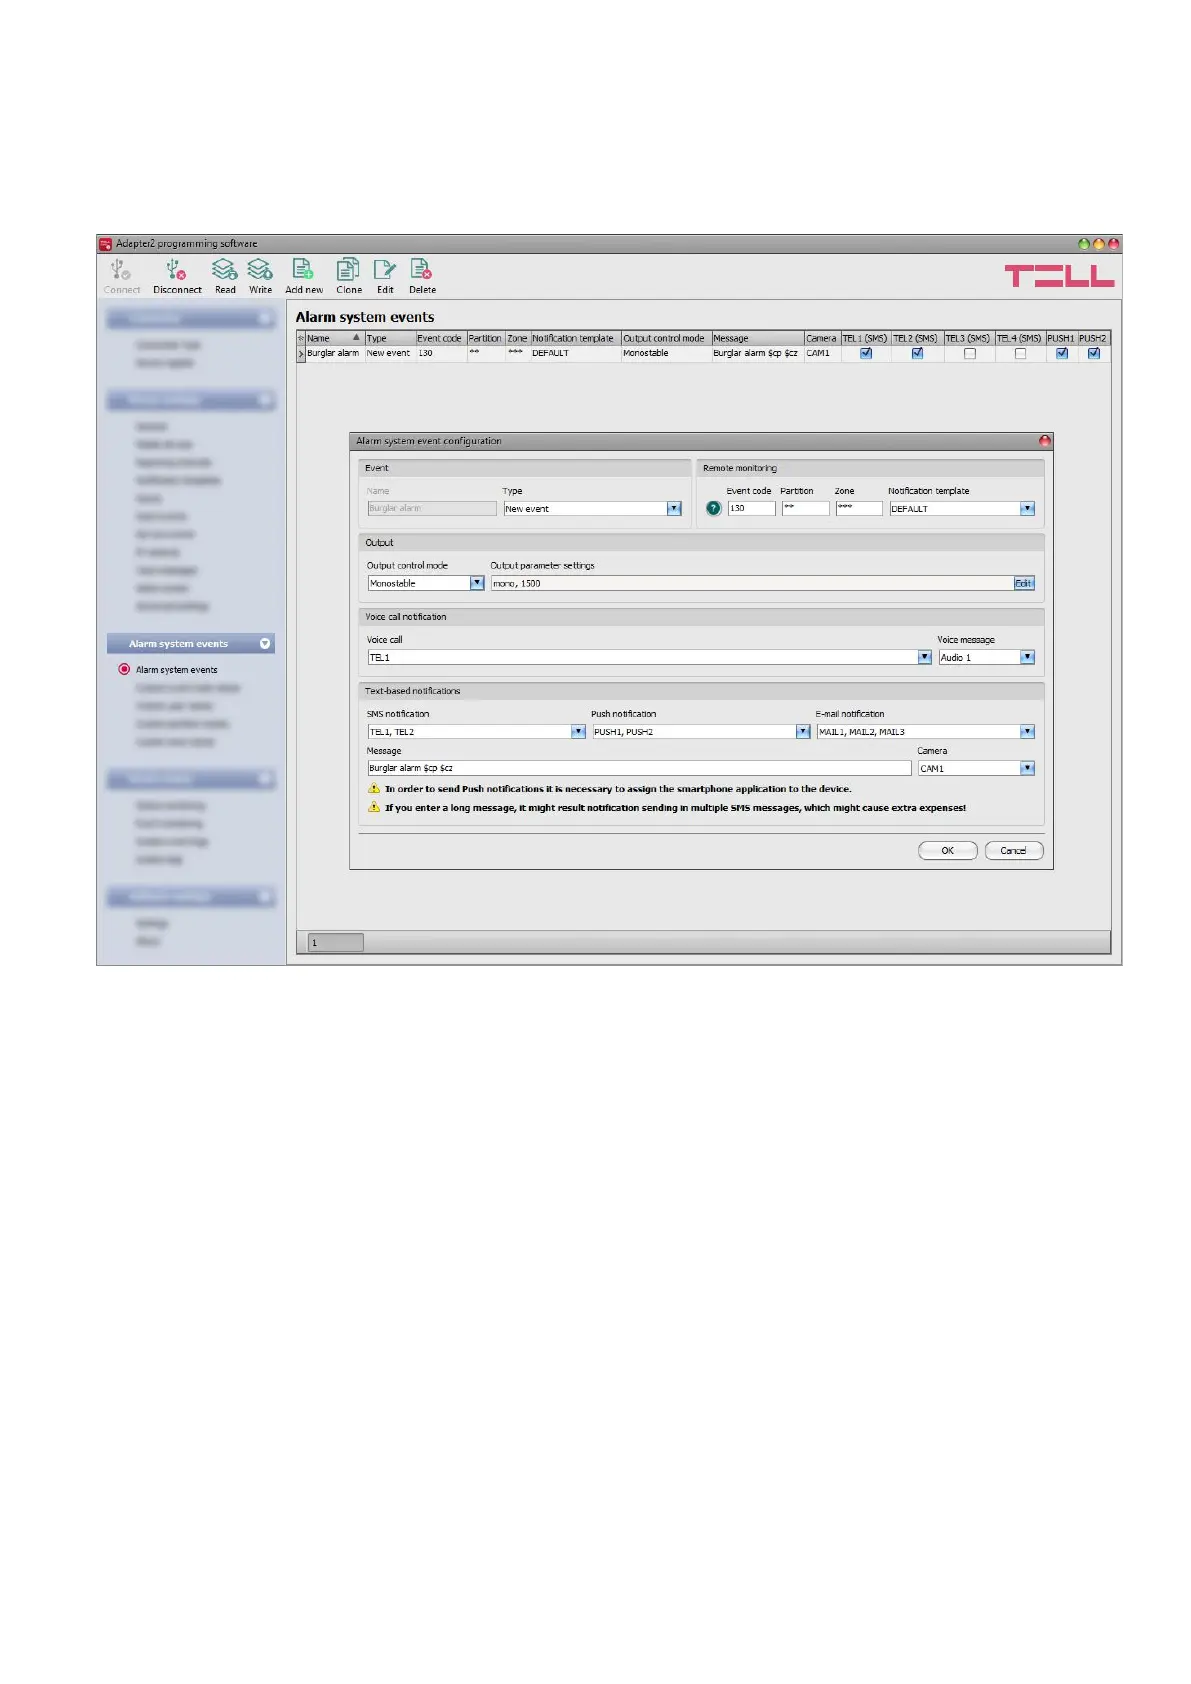This screenshot has height=1684, width=1191.
Task: Toggle TEL1 (SMS) checkbox for Burglar alarm
Action: coord(866,353)
